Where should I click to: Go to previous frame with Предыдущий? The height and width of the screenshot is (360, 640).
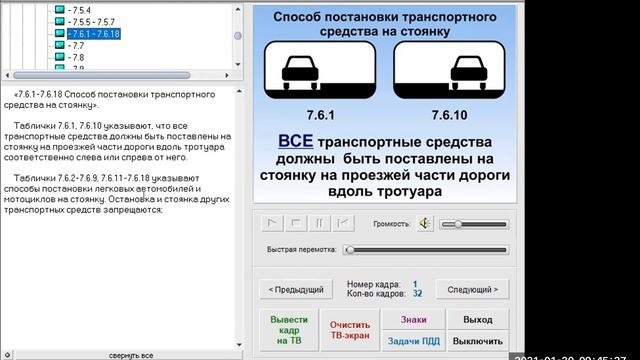pyautogui.click(x=296, y=289)
